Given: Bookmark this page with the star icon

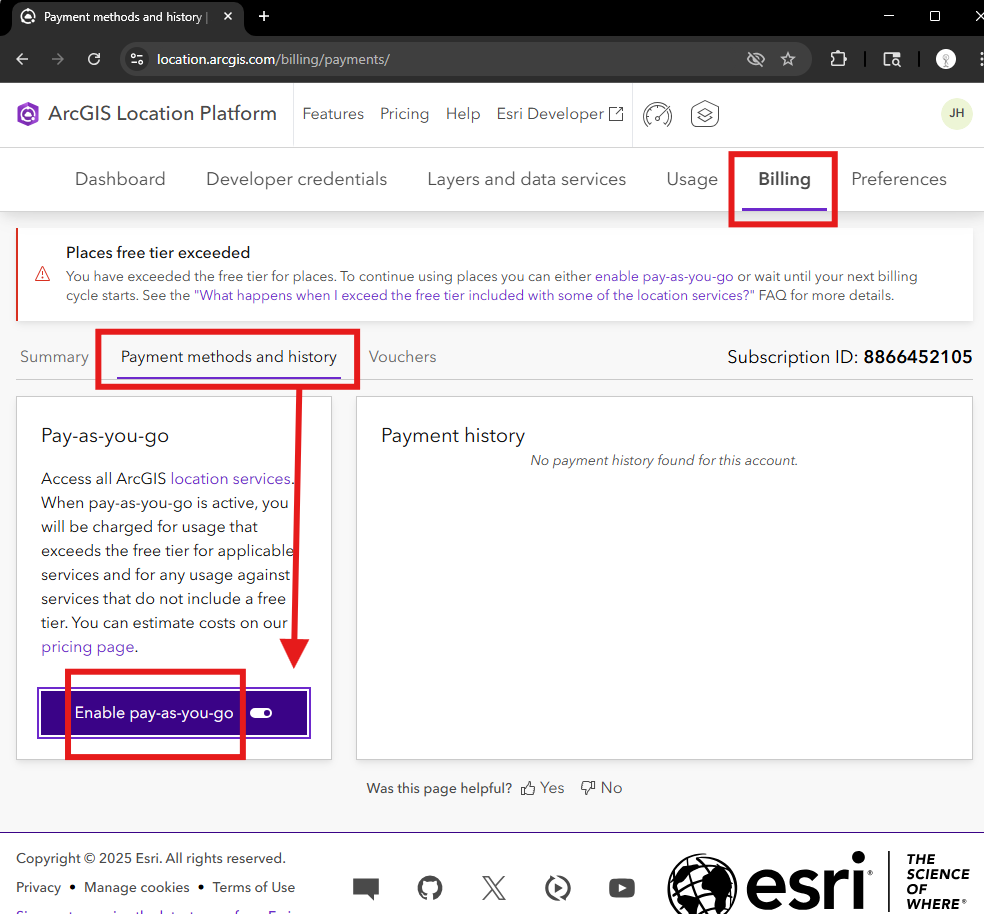Looking at the screenshot, I should click(788, 59).
